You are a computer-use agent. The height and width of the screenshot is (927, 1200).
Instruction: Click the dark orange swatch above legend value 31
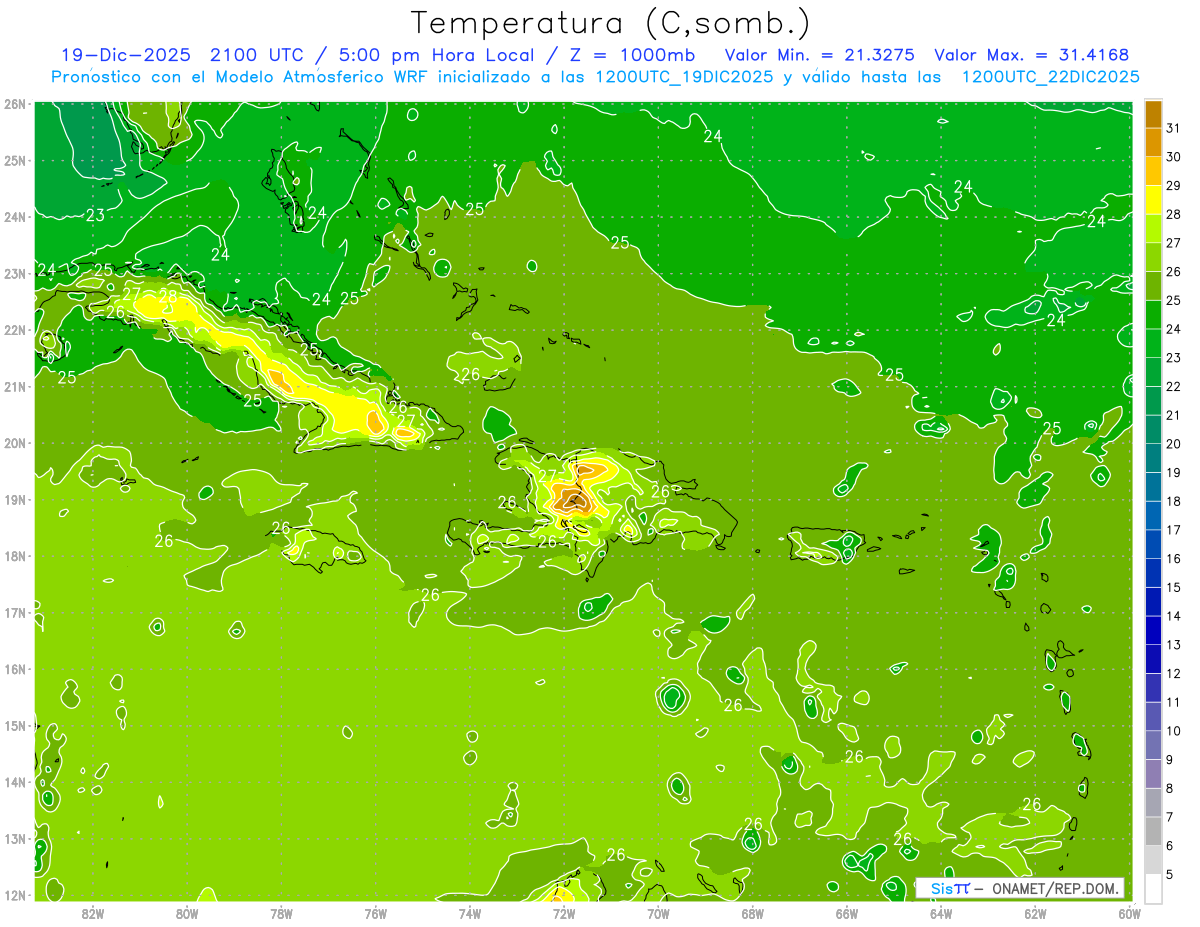pos(1153,114)
